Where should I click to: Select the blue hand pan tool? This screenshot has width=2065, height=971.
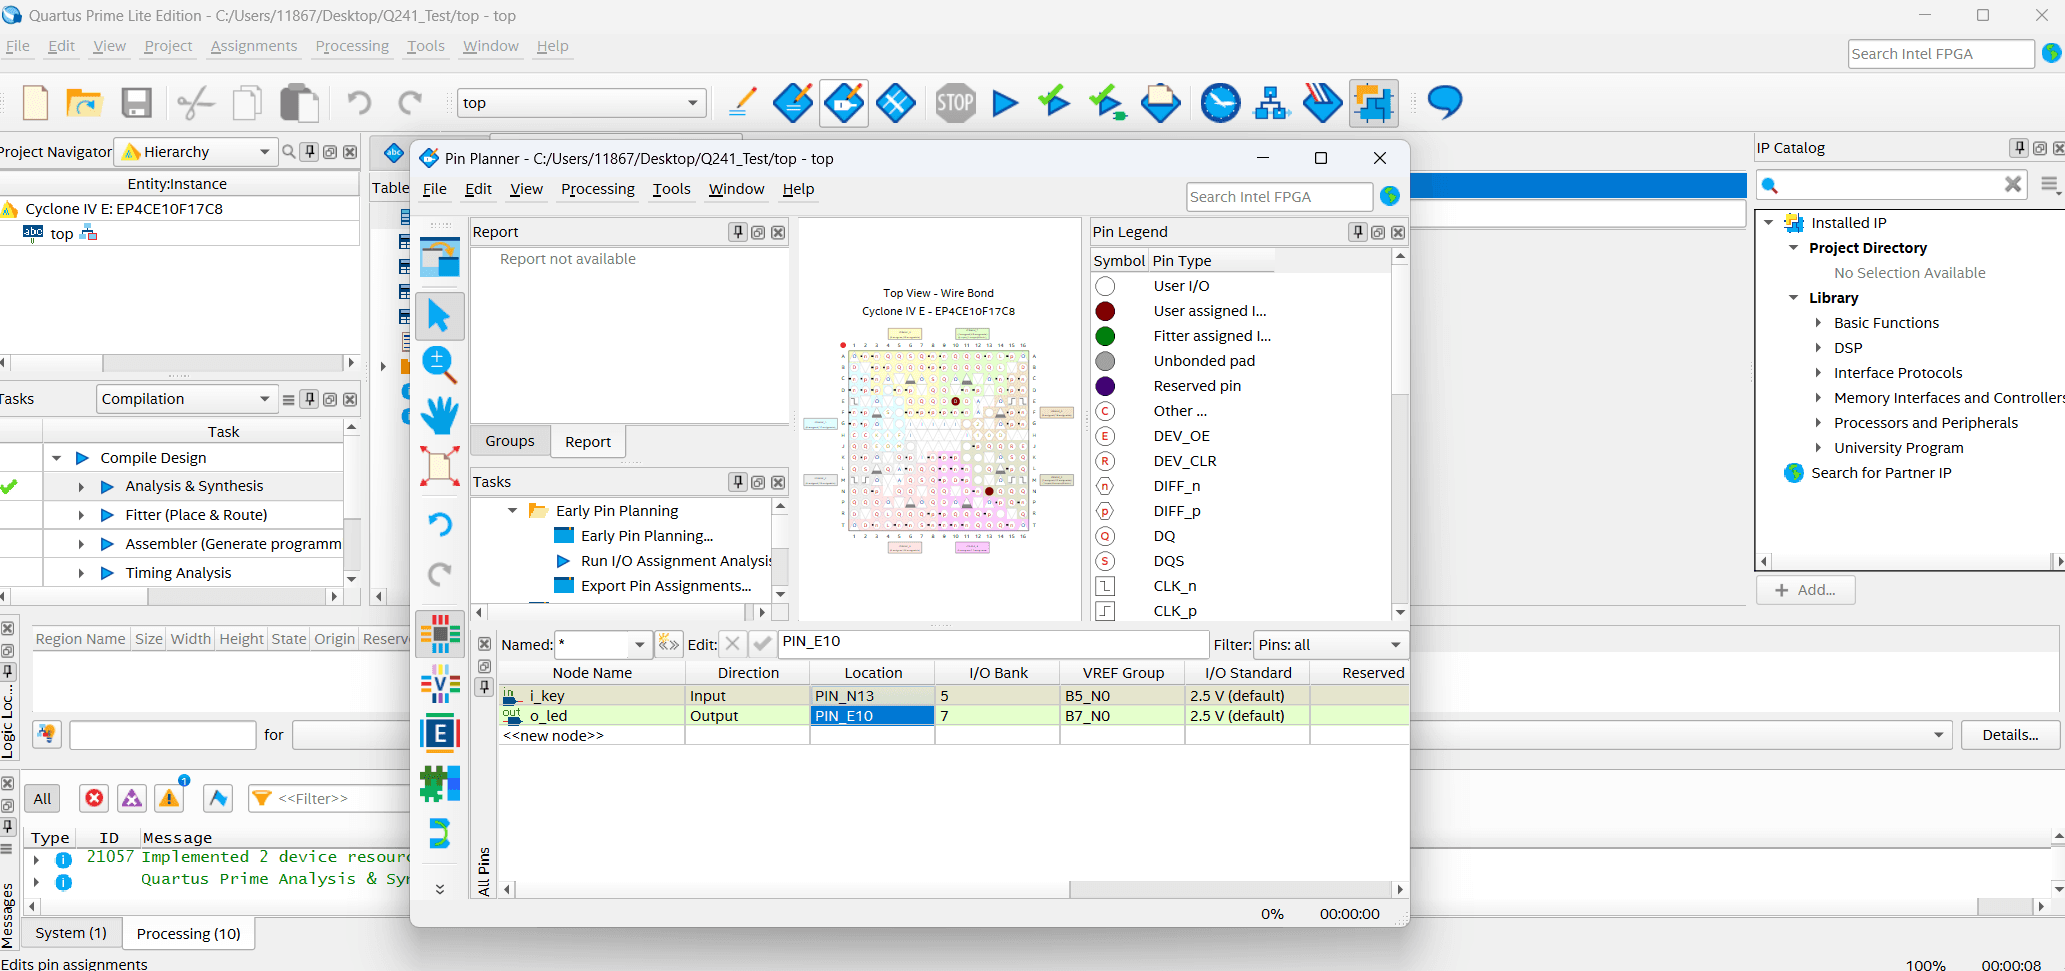click(x=439, y=415)
